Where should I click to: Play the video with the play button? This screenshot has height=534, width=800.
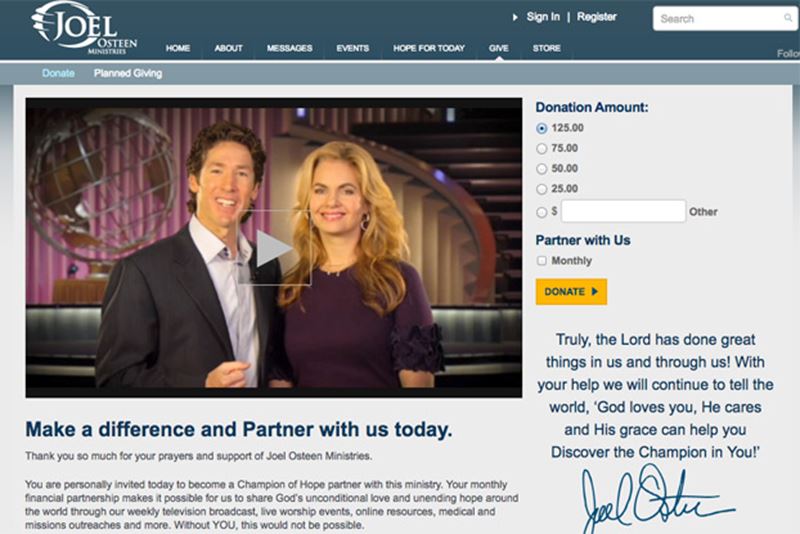pos(274,248)
